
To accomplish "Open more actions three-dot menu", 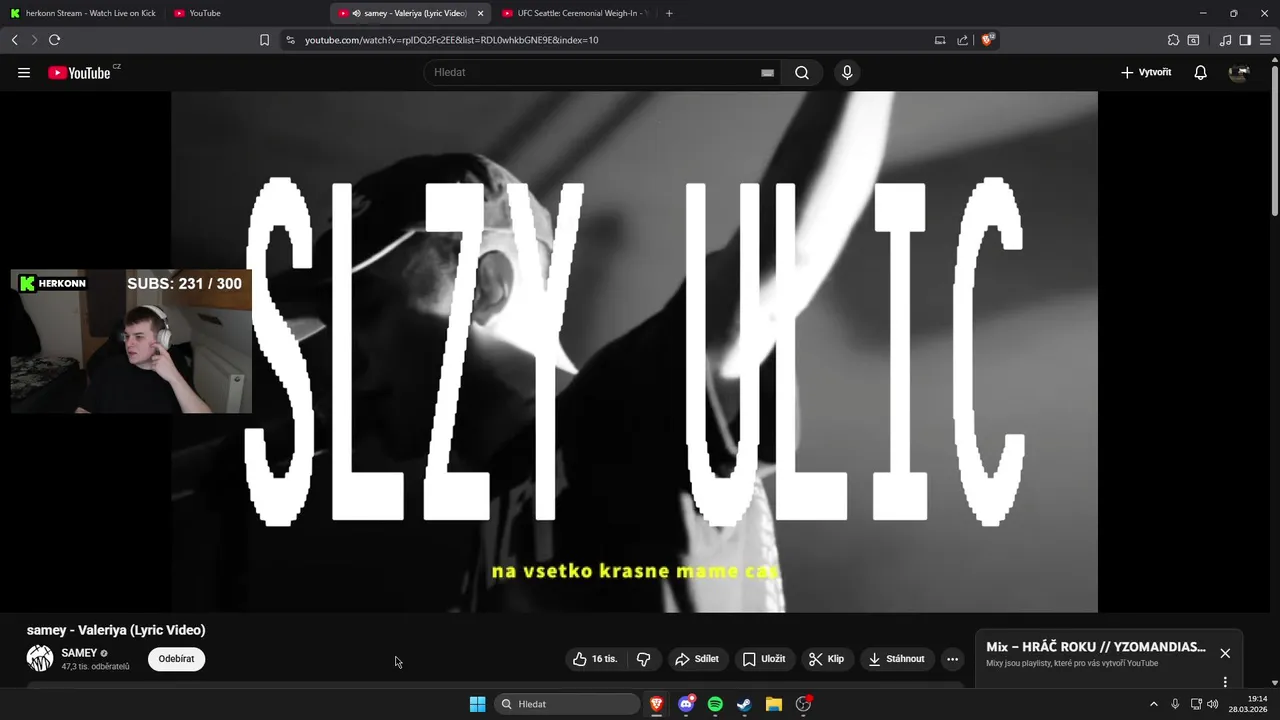I will pos(952,659).
